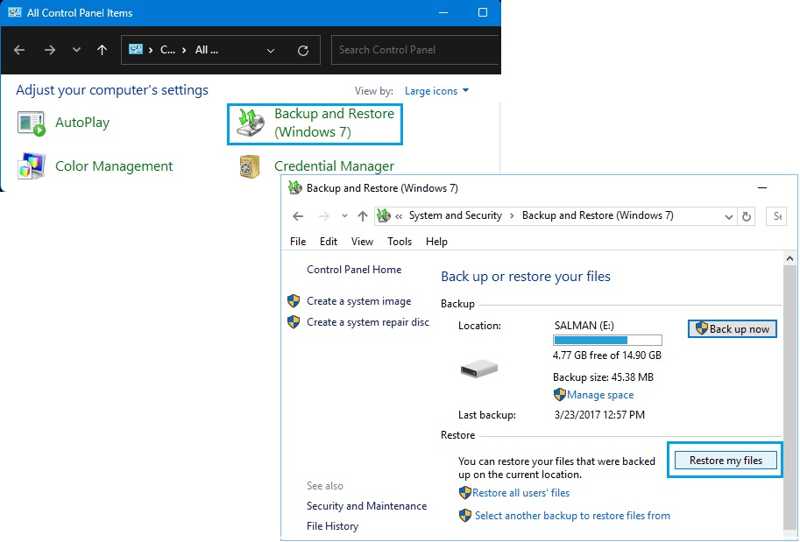Click the Backup and Restore vertical scrollbar
The image size is (800, 542).
(789, 397)
